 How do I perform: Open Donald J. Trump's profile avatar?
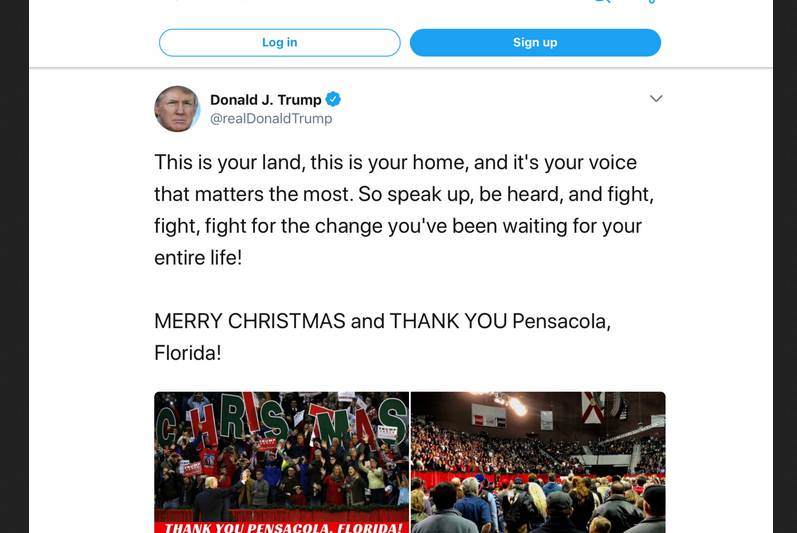click(x=177, y=109)
